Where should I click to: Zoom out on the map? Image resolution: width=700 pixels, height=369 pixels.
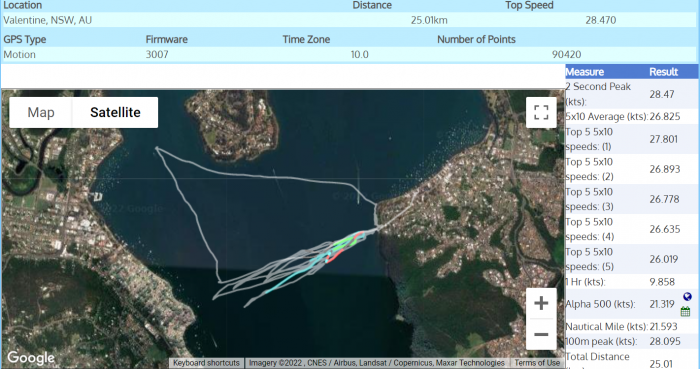tap(541, 334)
